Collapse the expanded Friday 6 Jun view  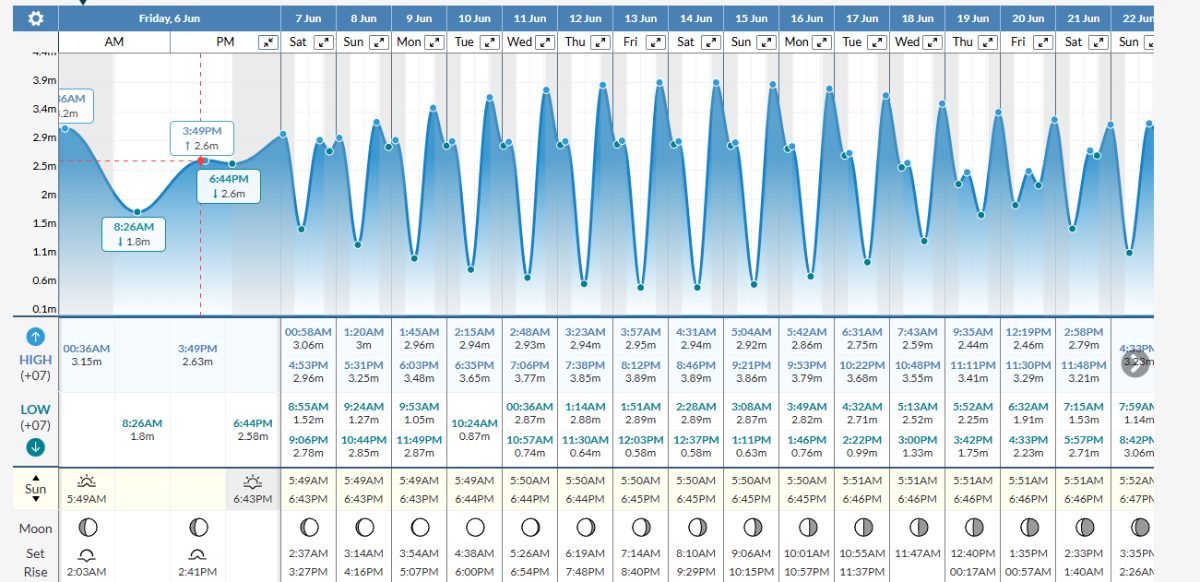(268, 42)
